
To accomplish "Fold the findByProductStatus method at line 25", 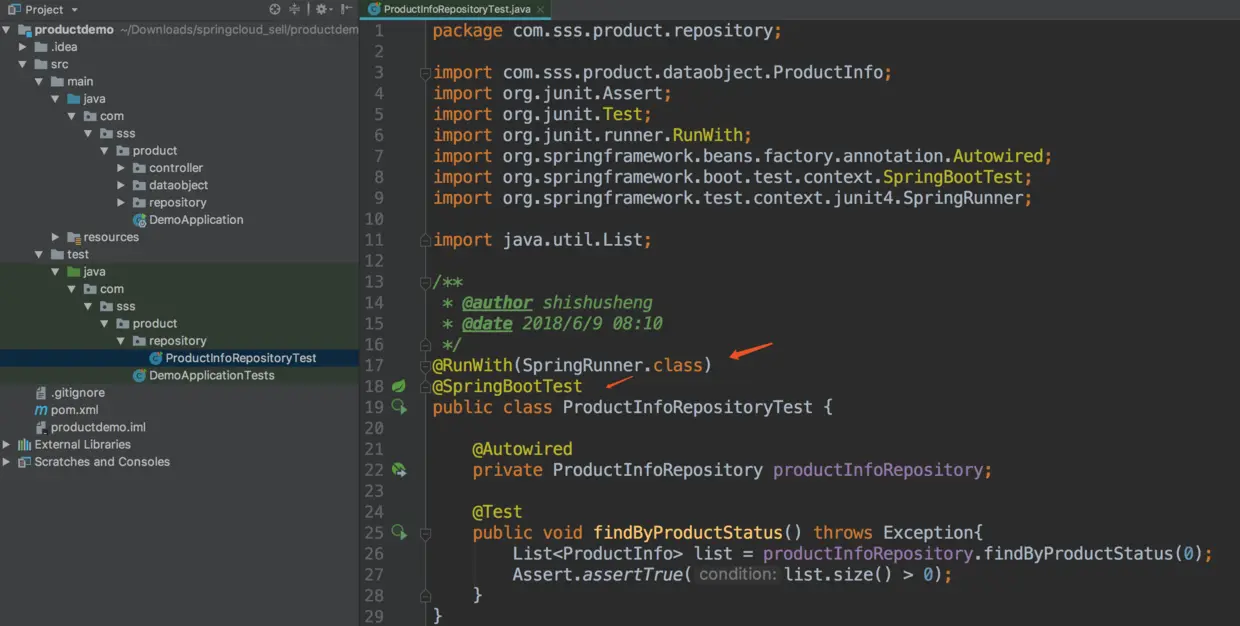I will pos(425,533).
